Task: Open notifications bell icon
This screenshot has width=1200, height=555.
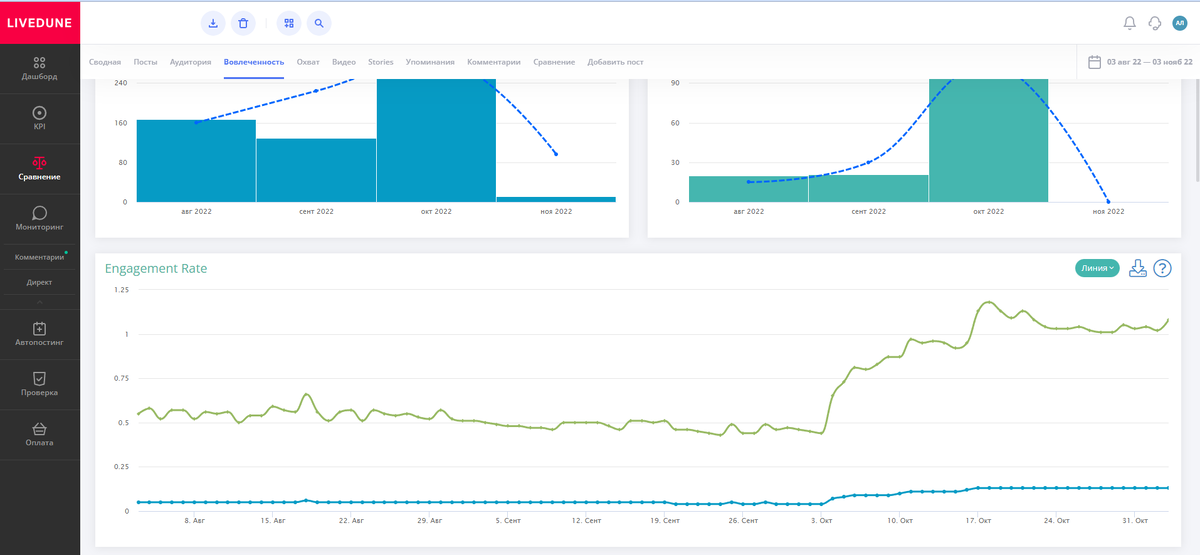Action: click(x=1130, y=23)
